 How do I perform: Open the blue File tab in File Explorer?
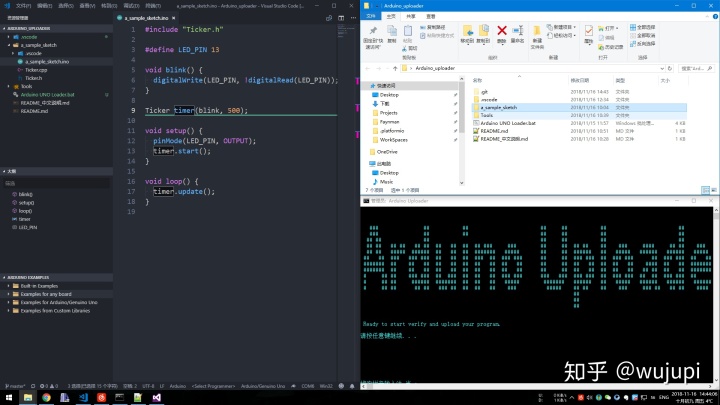pos(371,17)
